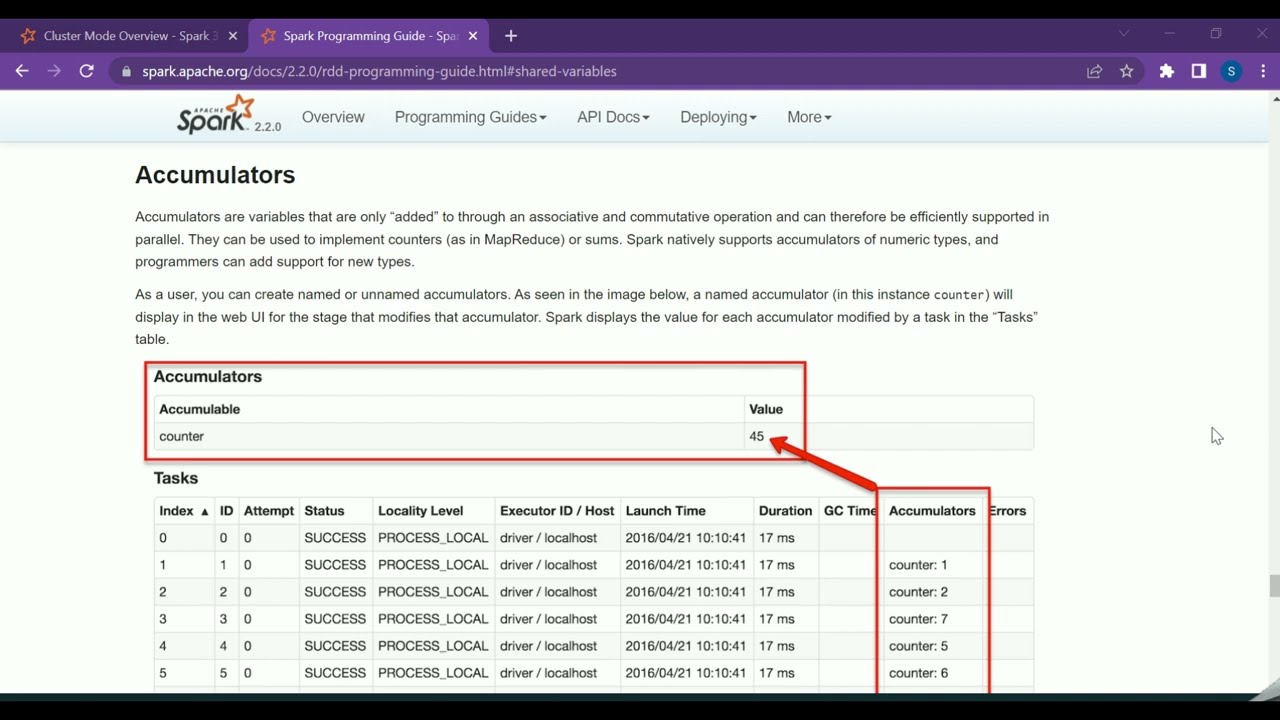This screenshot has width=1280, height=720.
Task: Close the Spark Programming Guide tab
Action: [473, 36]
